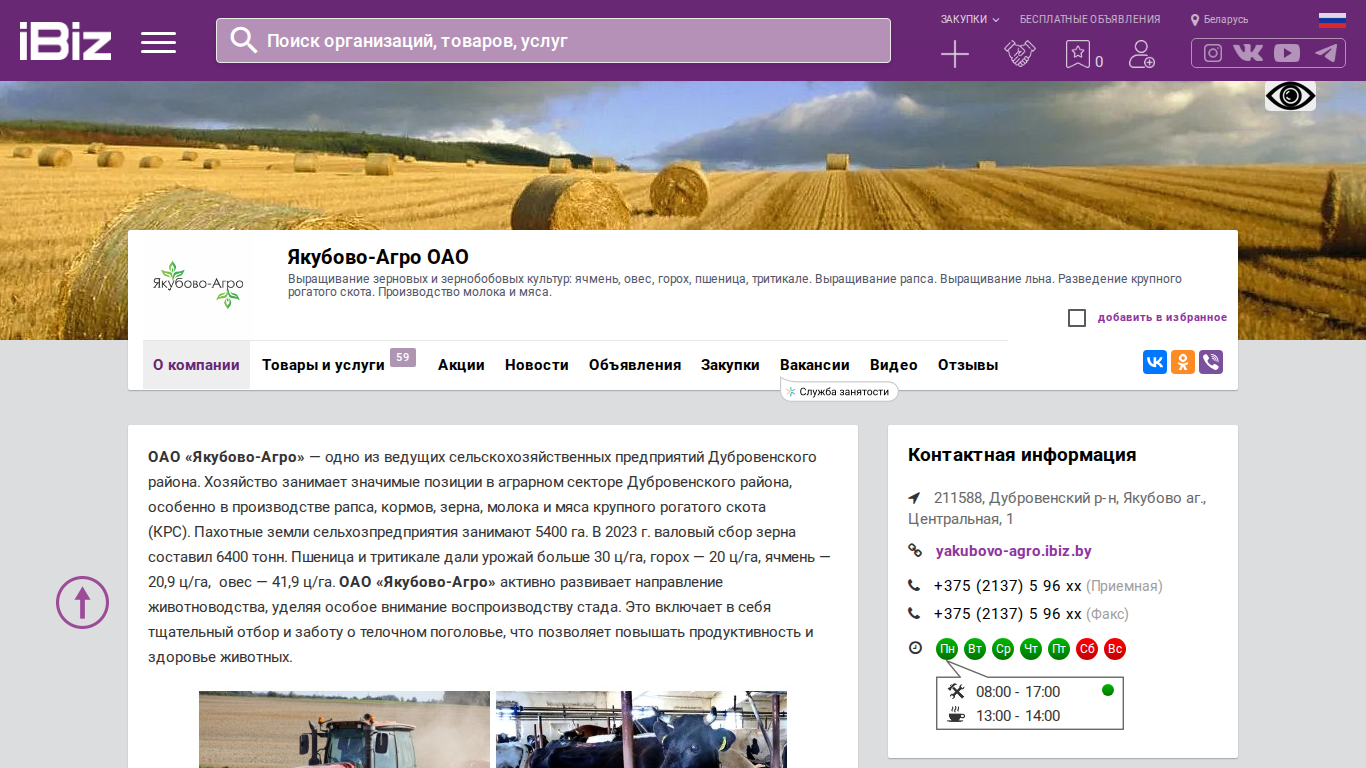The width and height of the screenshot is (1366, 768).
Task: Open yakubovo-agro.ibiz.by website link
Action: coord(1014,551)
